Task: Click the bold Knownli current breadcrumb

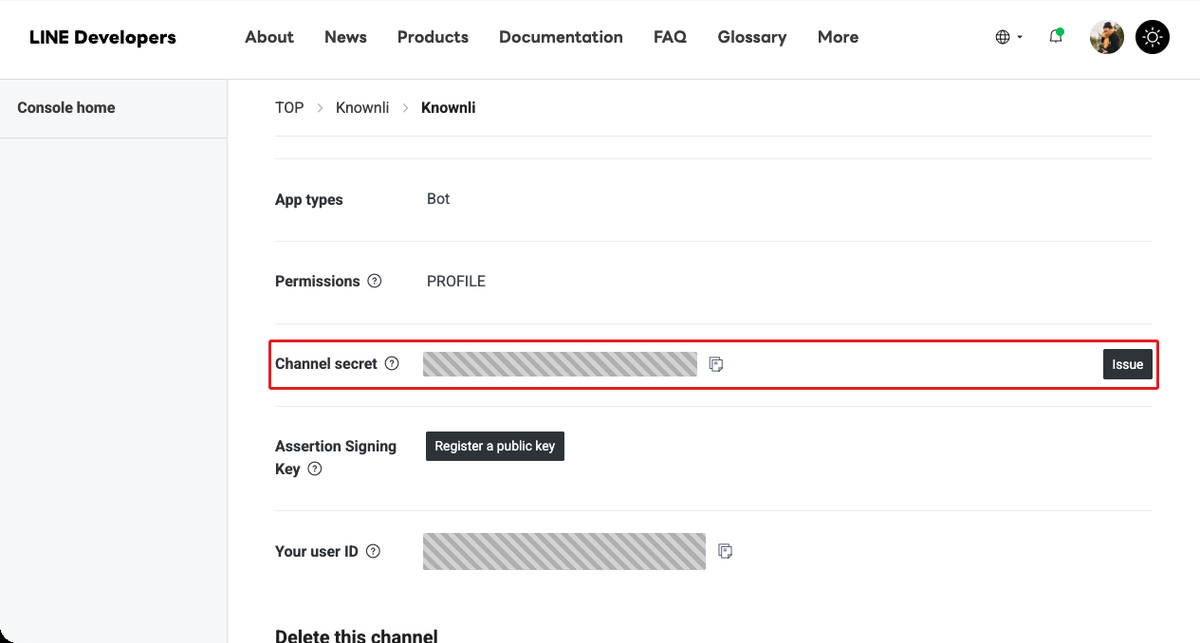Action: point(448,108)
